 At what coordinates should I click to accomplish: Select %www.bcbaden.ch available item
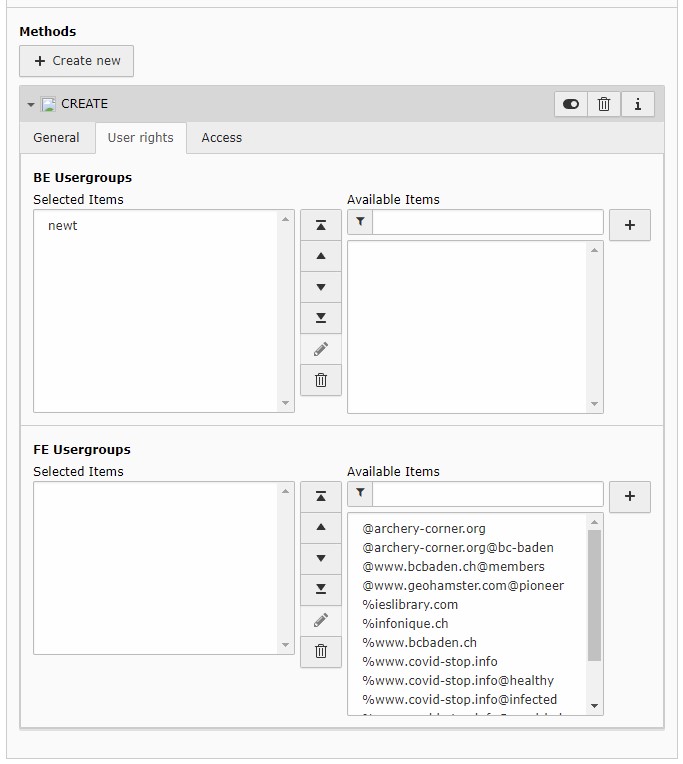(419, 643)
